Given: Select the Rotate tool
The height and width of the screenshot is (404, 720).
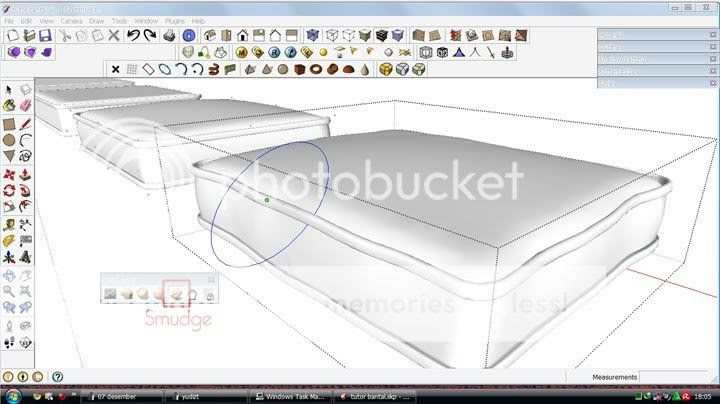Looking at the screenshot, I should click(x=9, y=190).
